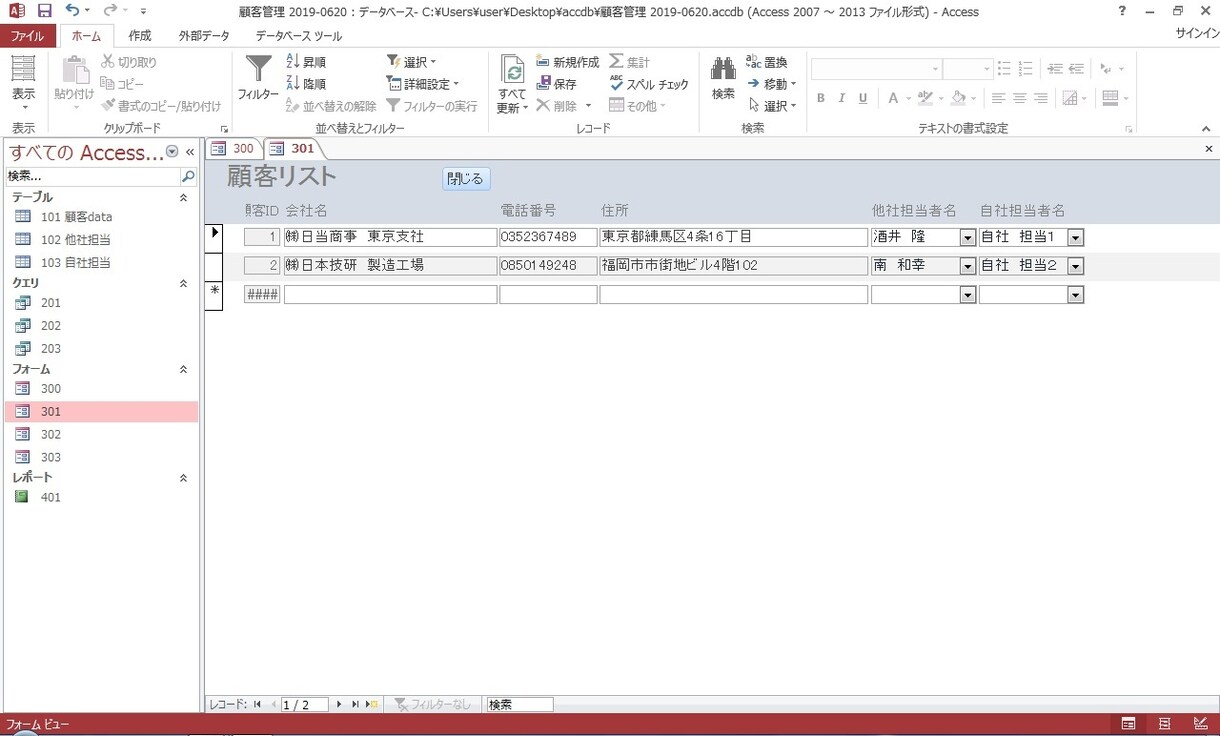Click the フィルター funnel icon
The width and height of the screenshot is (1220, 736).
[258, 77]
